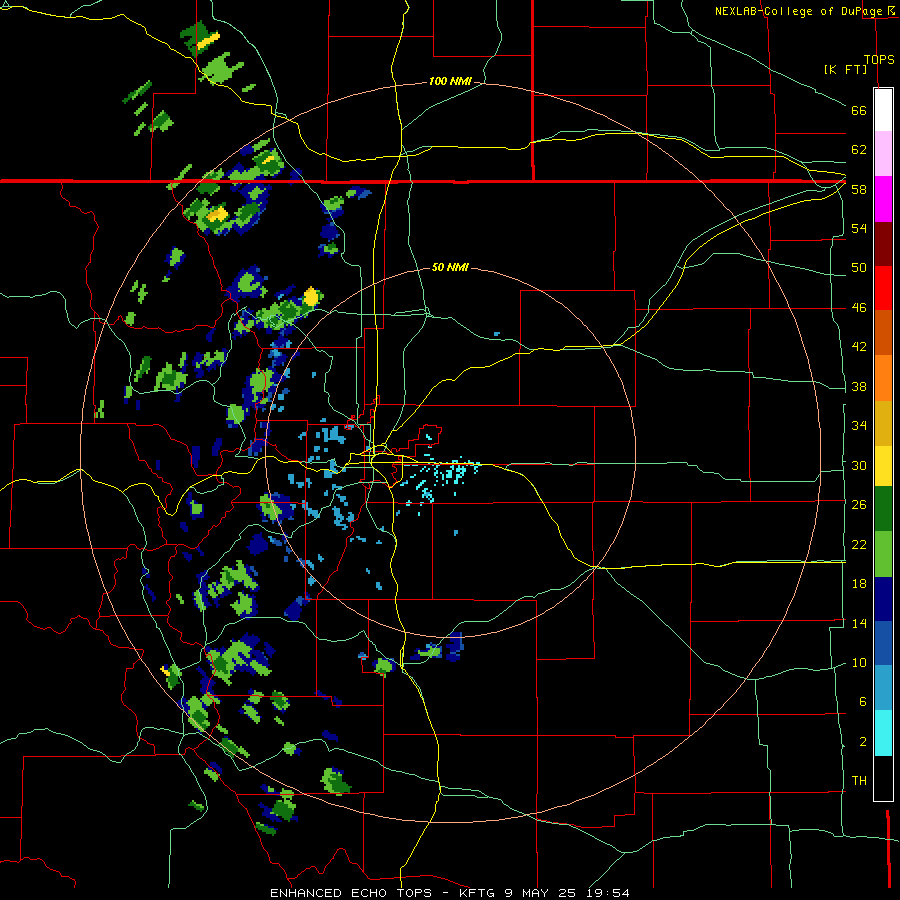
Task: Click the 50 NMI range ring label
Action: pos(450,267)
